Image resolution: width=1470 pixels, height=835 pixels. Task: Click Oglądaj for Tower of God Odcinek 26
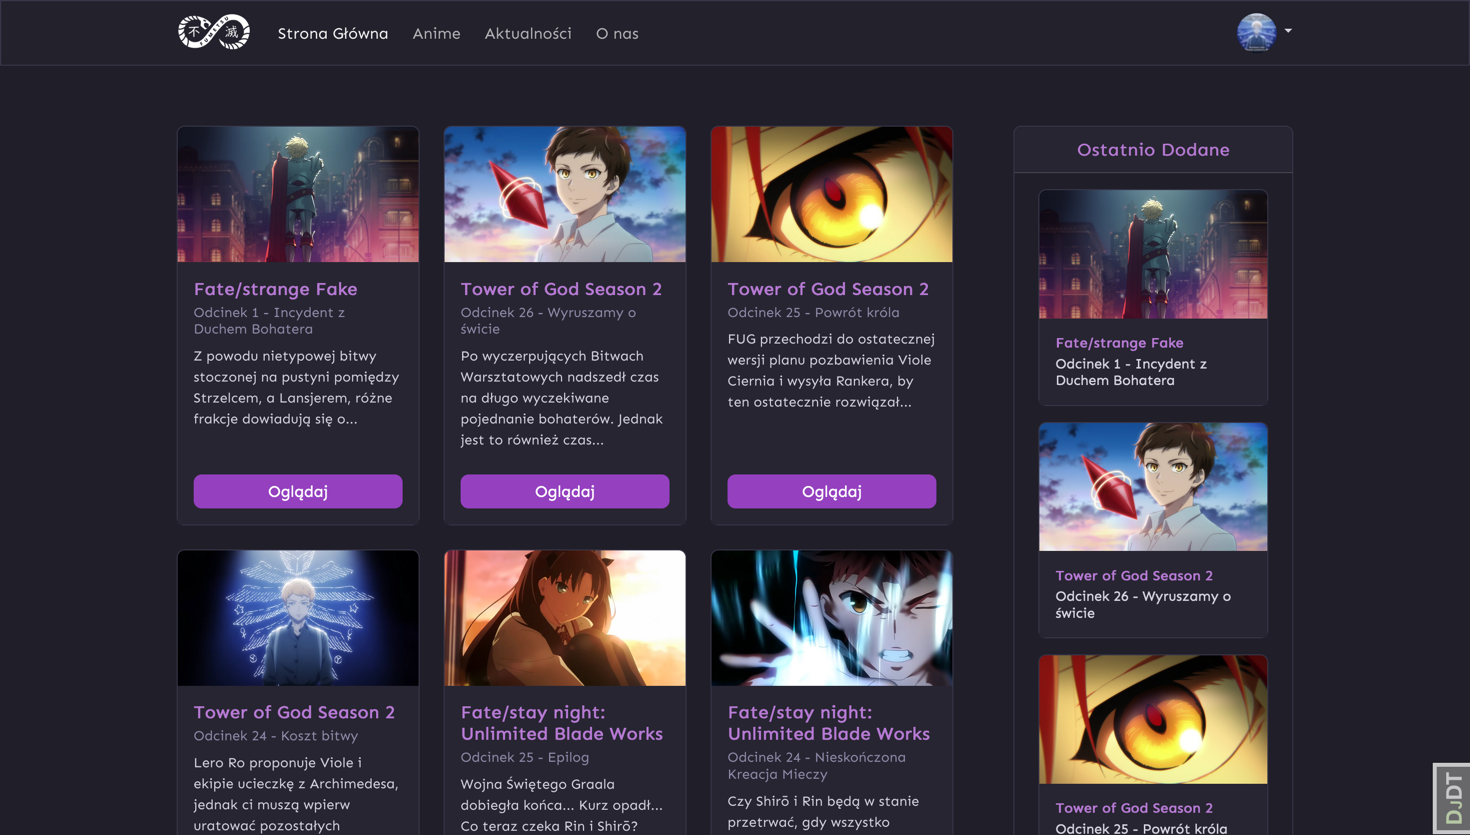[565, 491]
